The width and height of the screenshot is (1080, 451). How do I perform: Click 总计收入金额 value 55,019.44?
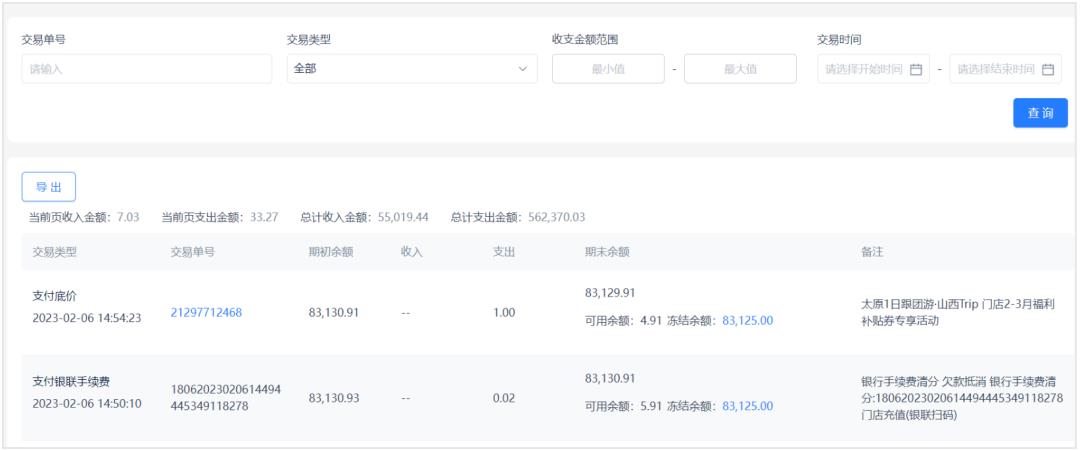point(403,218)
